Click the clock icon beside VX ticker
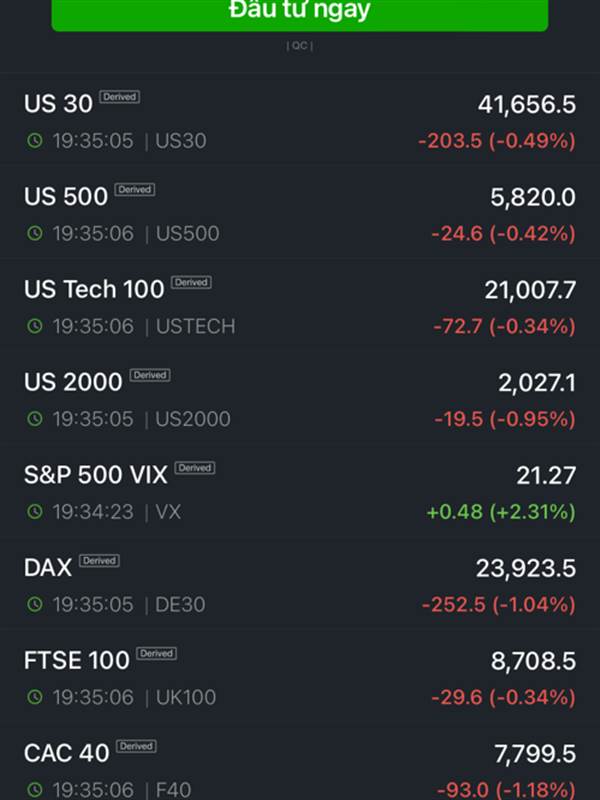This screenshot has height=800, width=600. [x=35, y=512]
